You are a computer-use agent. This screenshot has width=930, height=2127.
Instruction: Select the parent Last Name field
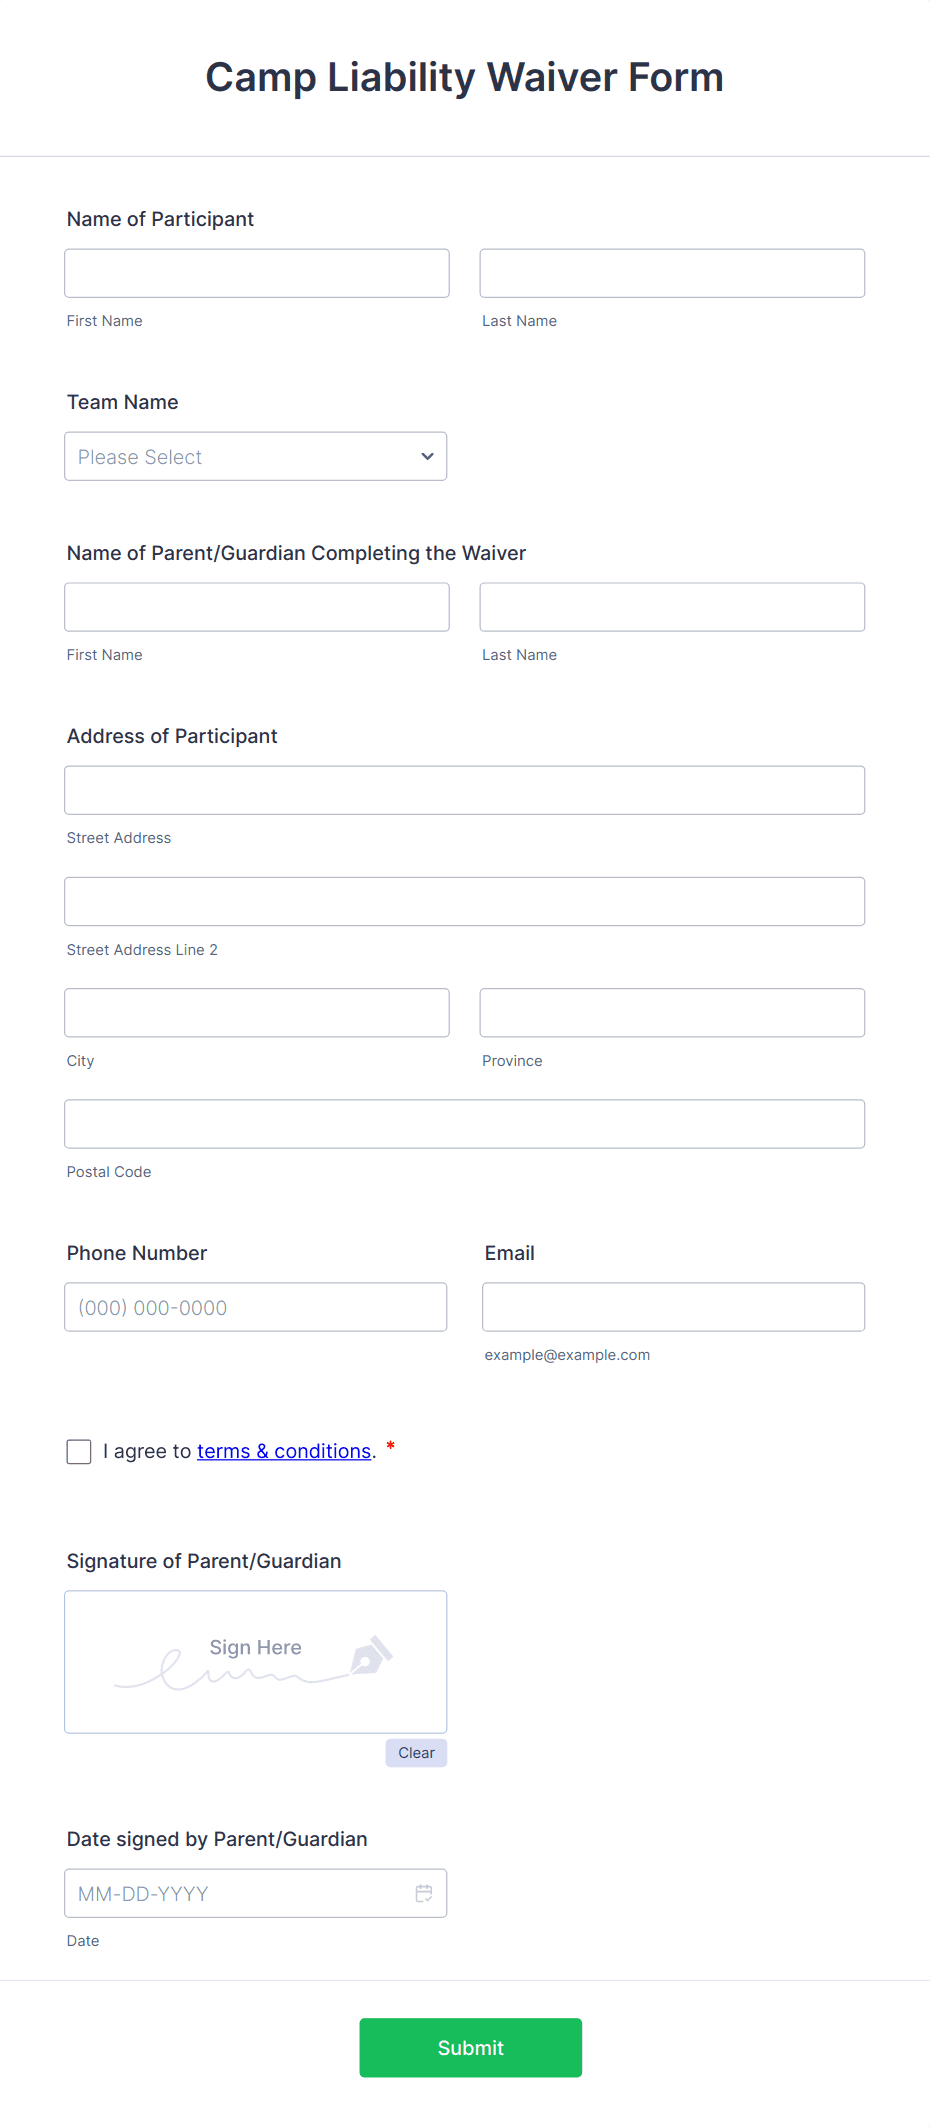[671, 606]
